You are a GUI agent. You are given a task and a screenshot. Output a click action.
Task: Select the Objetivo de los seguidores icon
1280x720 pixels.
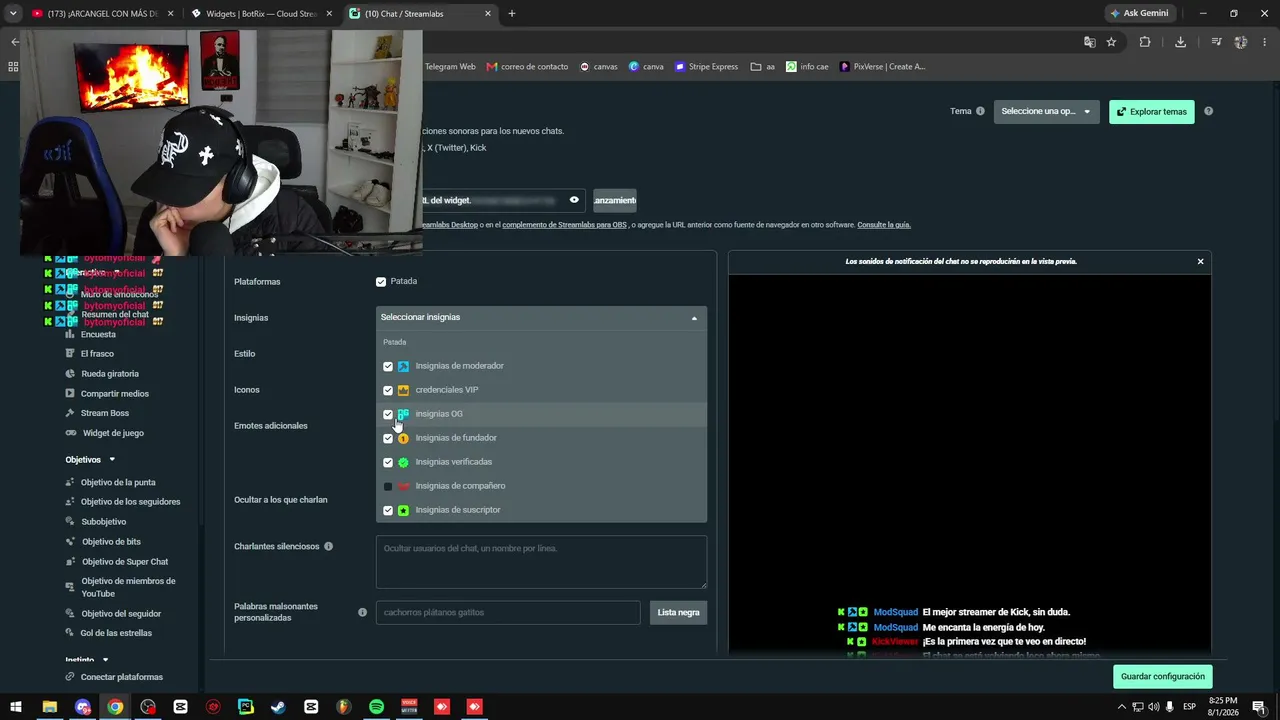(70, 502)
